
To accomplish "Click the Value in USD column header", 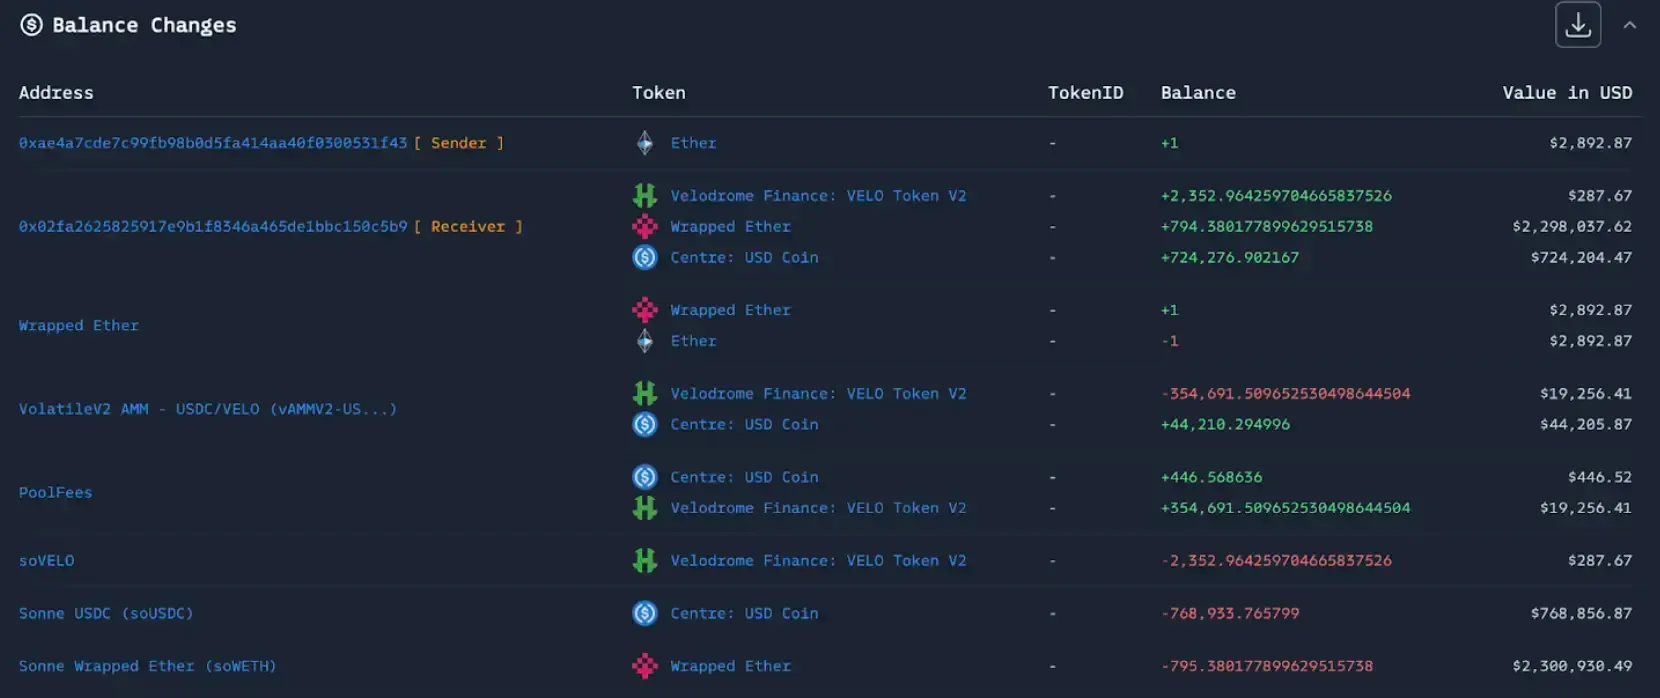I will pos(1566,93).
